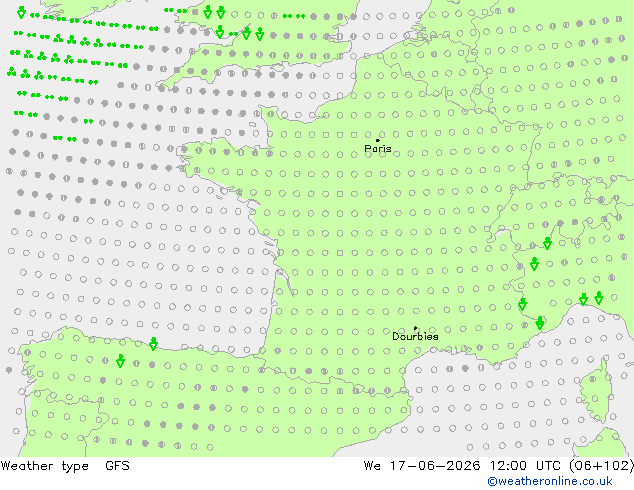Click the black dot marking Paris
This screenshot has height=490, width=634.
pos(378,140)
